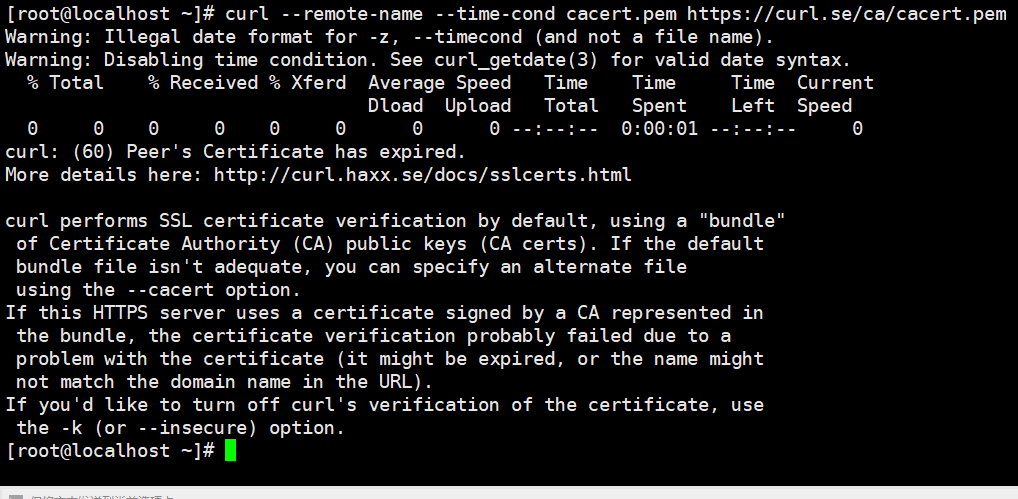Click the cut-off Chinese text in bottom bar
1018x499 pixels.
click(x=103, y=496)
